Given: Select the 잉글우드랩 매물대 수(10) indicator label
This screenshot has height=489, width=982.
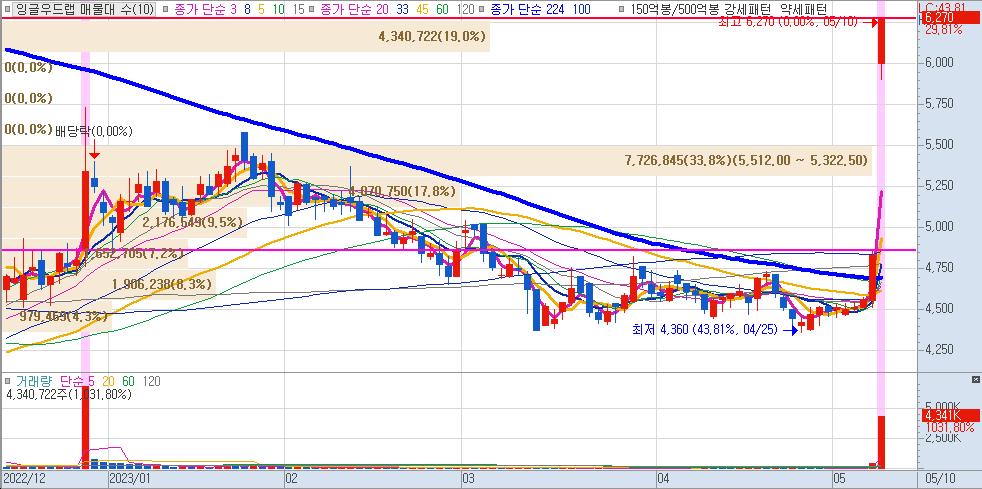Looking at the screenshot, I should click(x=83, y=9).
